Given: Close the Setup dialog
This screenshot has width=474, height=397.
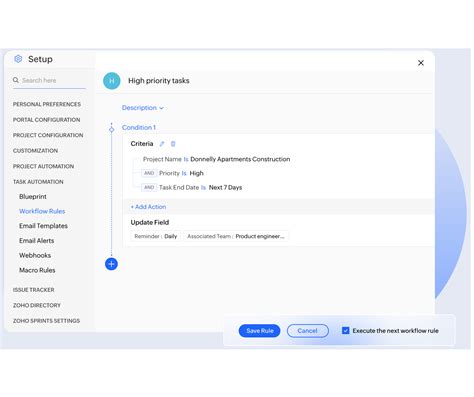Looking at the screenshot, I should point(421,63).
